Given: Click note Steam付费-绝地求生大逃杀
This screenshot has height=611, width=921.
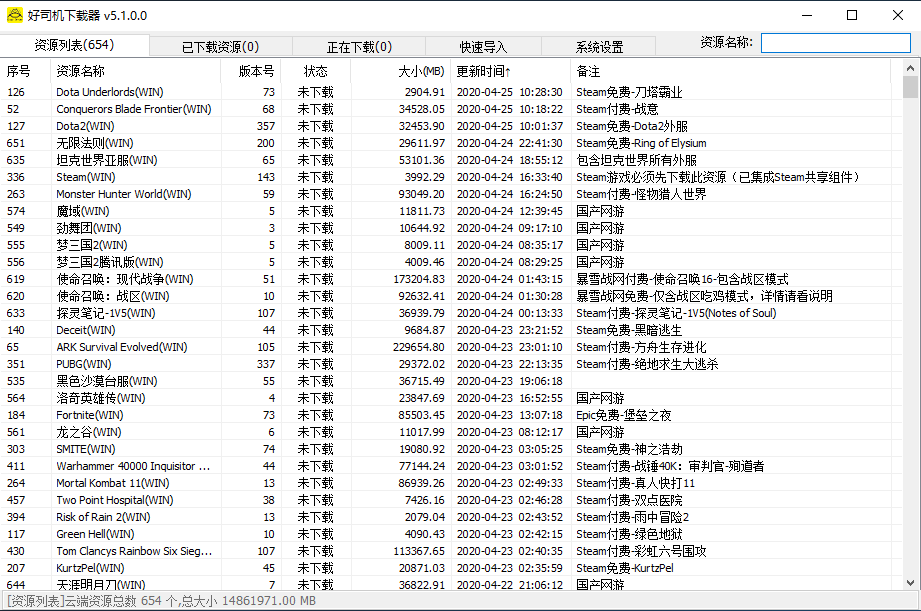Looking at the screenshot, I should click(x=647, y=364).
